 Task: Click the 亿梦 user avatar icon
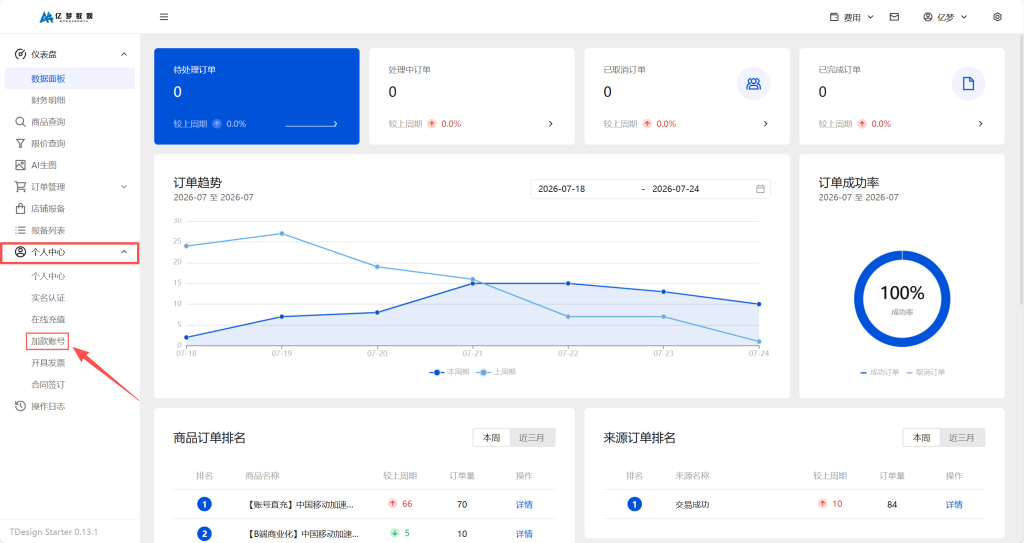(x=927, y=17)
